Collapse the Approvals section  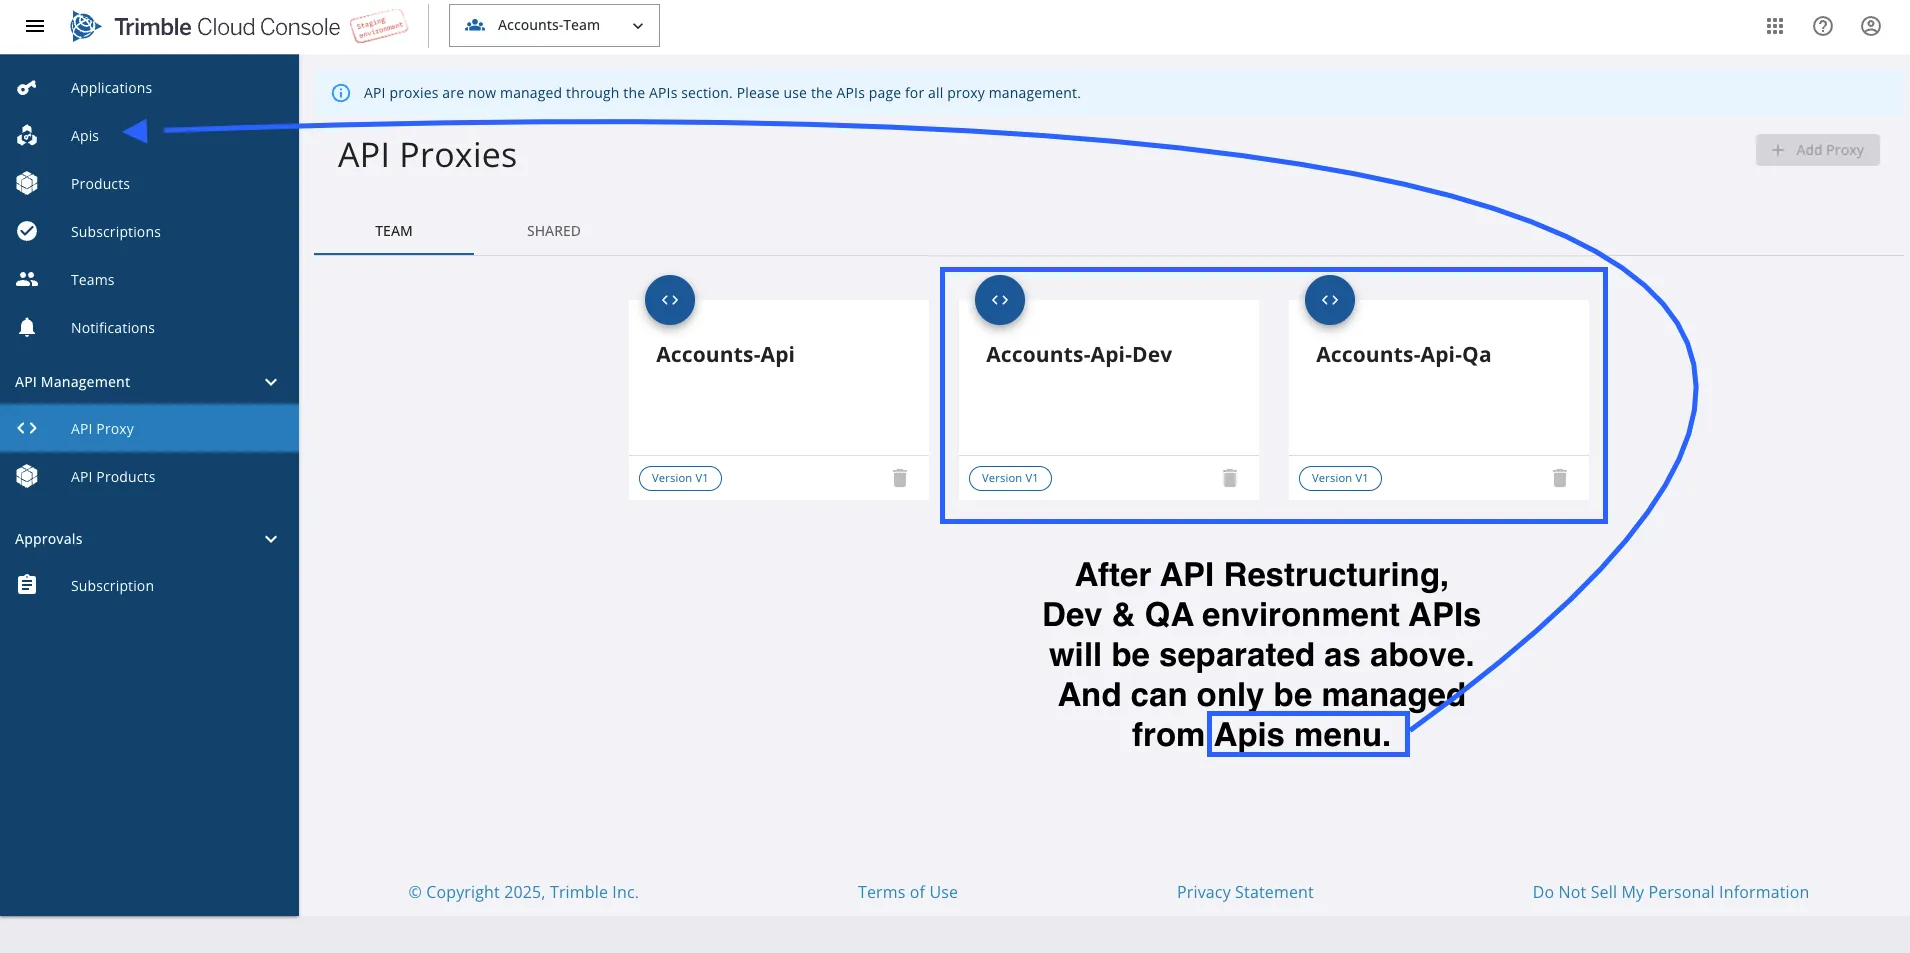pos(149,539)
